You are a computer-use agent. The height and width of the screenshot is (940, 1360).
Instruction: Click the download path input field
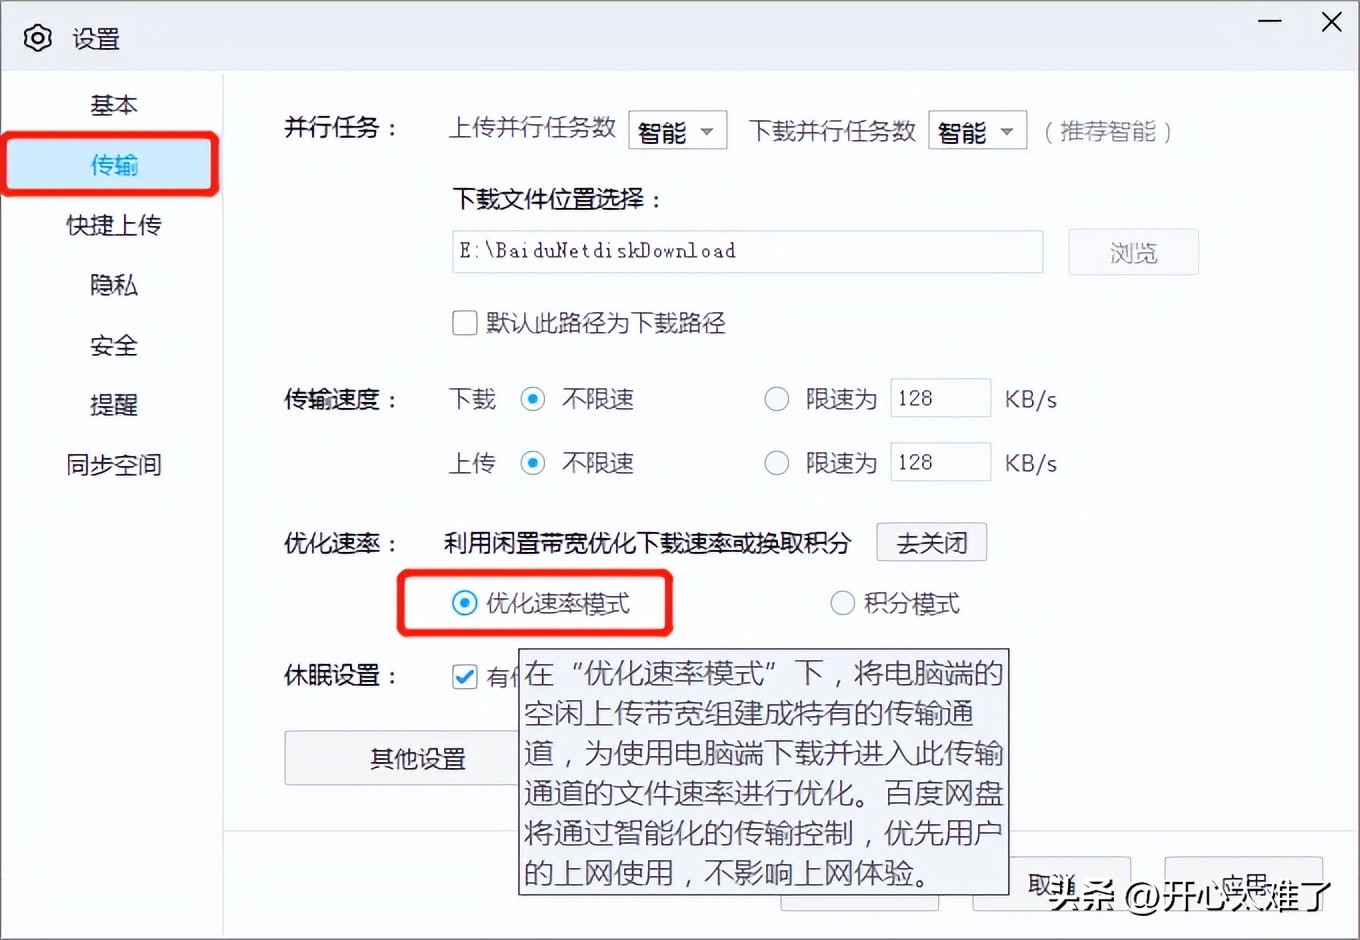[746, 251]
